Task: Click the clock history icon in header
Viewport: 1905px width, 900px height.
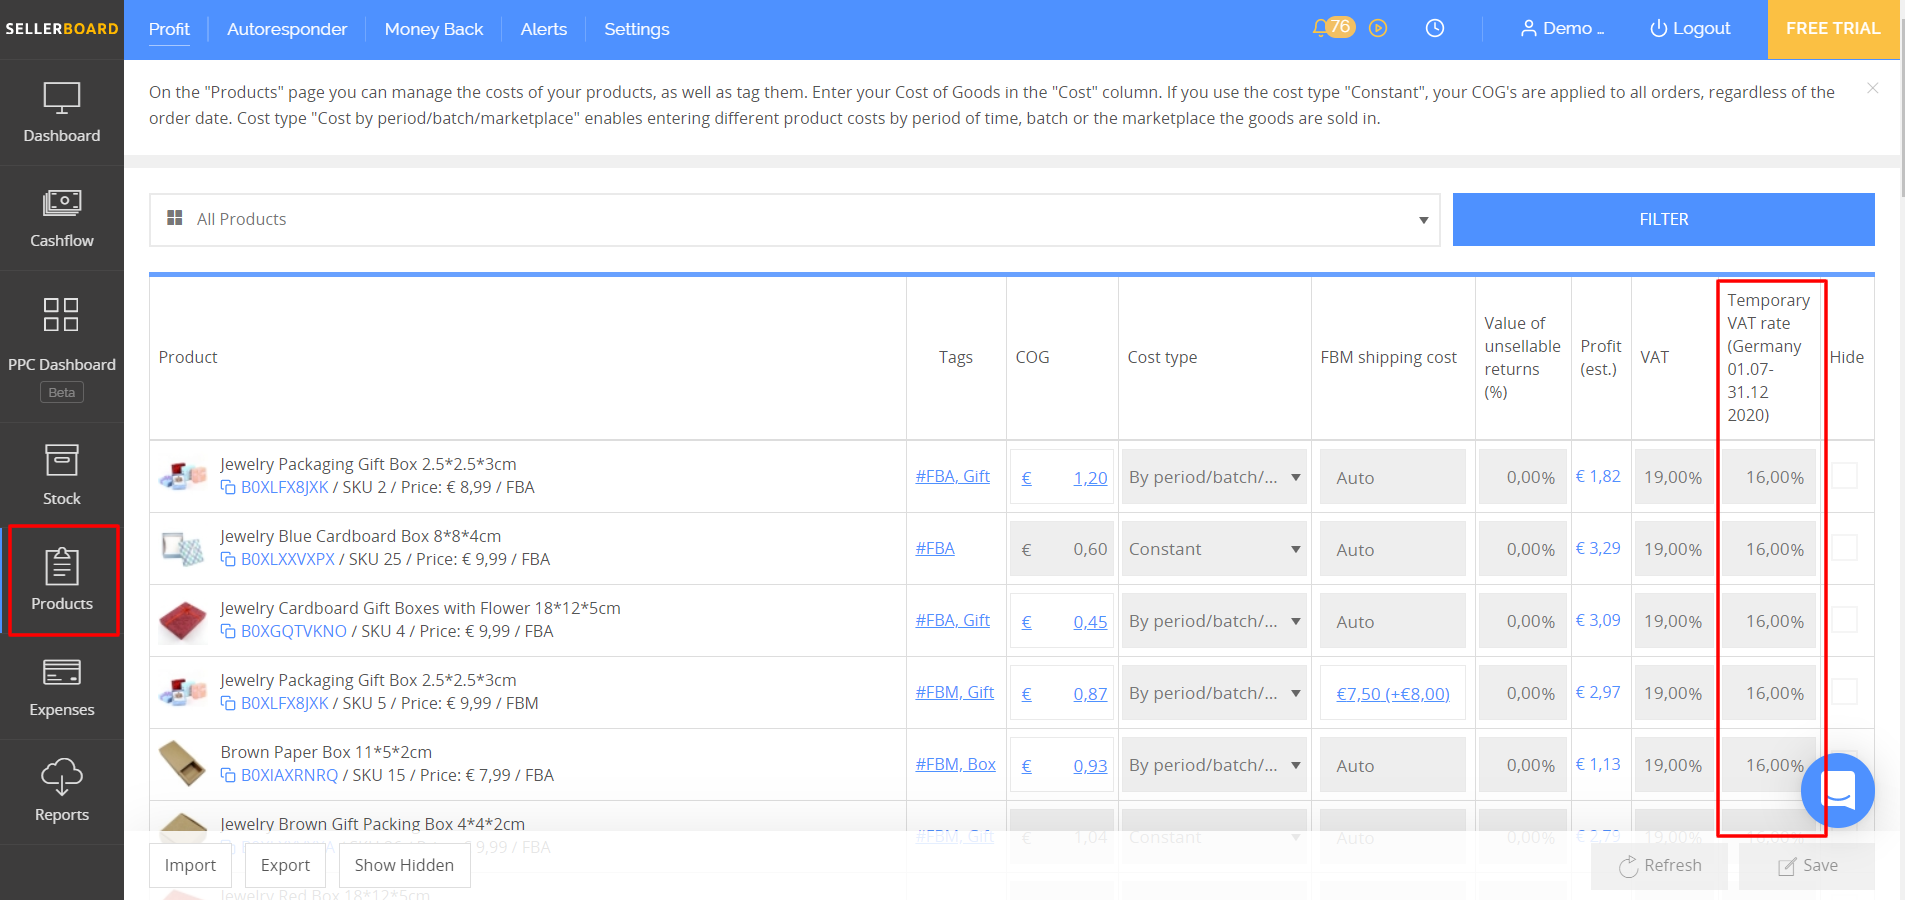Action: pyautogui.click(x=1435, y=29)
